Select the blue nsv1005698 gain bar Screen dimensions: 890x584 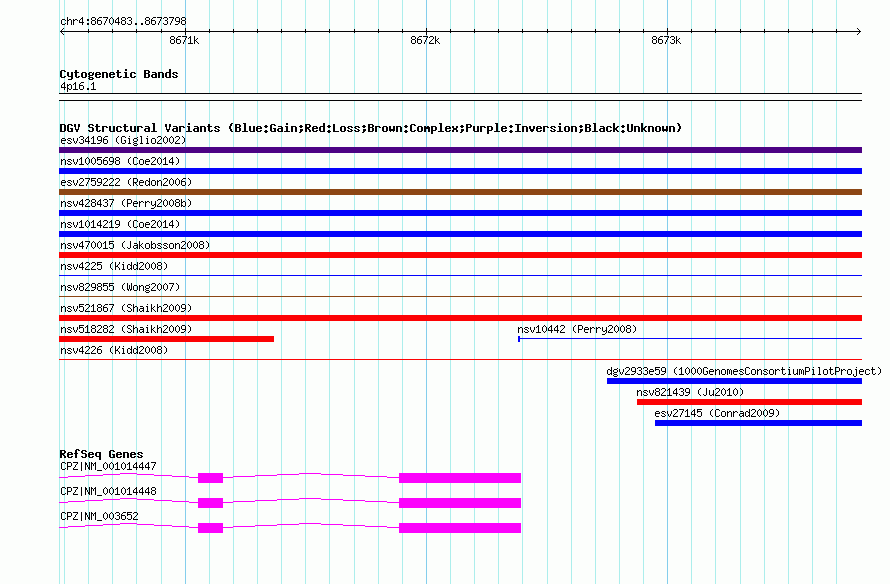coord(460,171)
